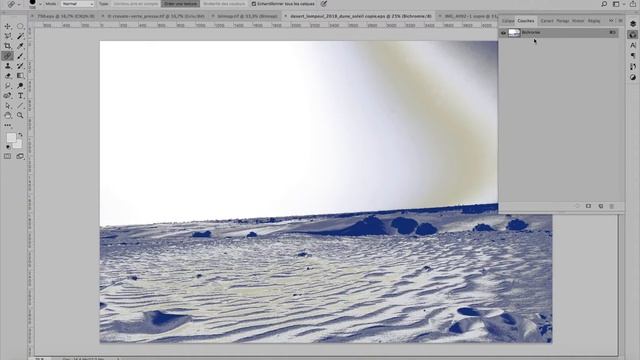Select the Line tool
The image size is (640, 360).
pos(20,105)
